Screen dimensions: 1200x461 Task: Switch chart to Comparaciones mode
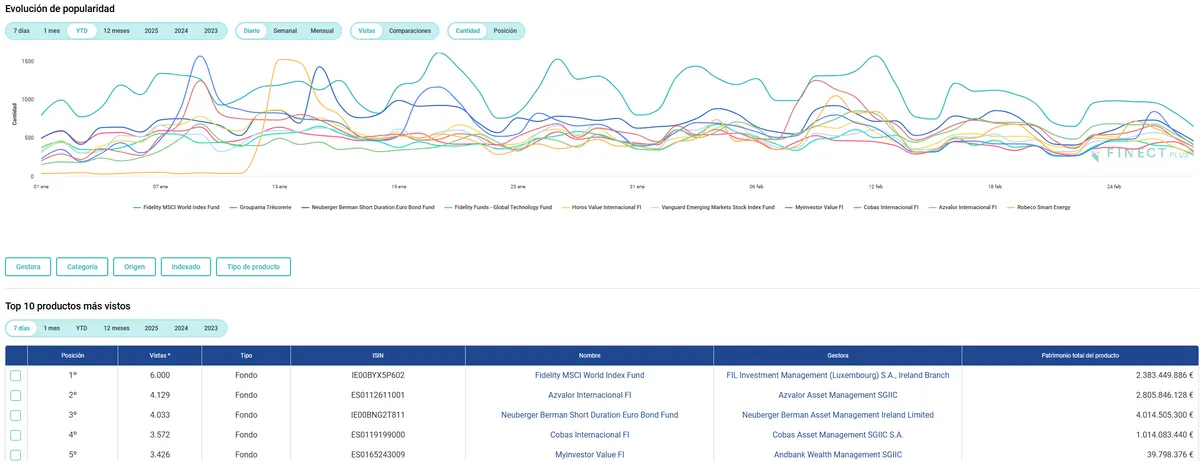(x=410, y=31)
